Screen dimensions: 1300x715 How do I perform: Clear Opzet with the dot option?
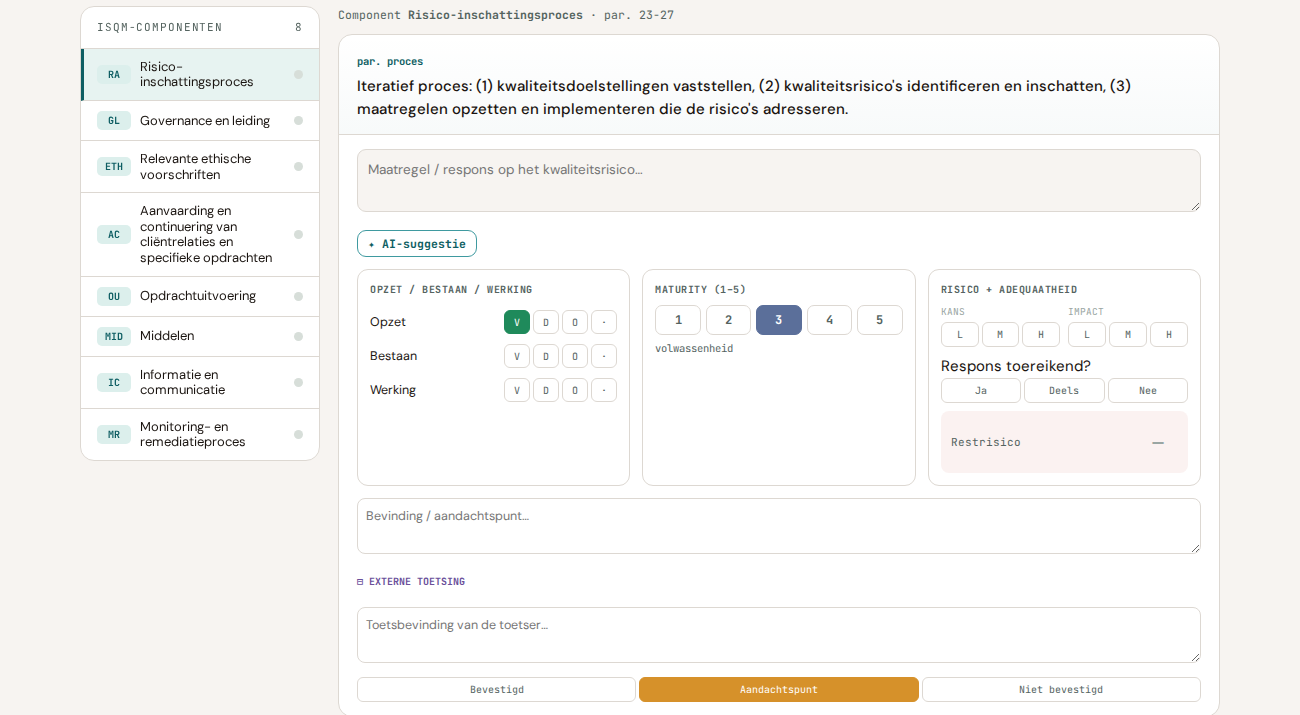[604, 322]
